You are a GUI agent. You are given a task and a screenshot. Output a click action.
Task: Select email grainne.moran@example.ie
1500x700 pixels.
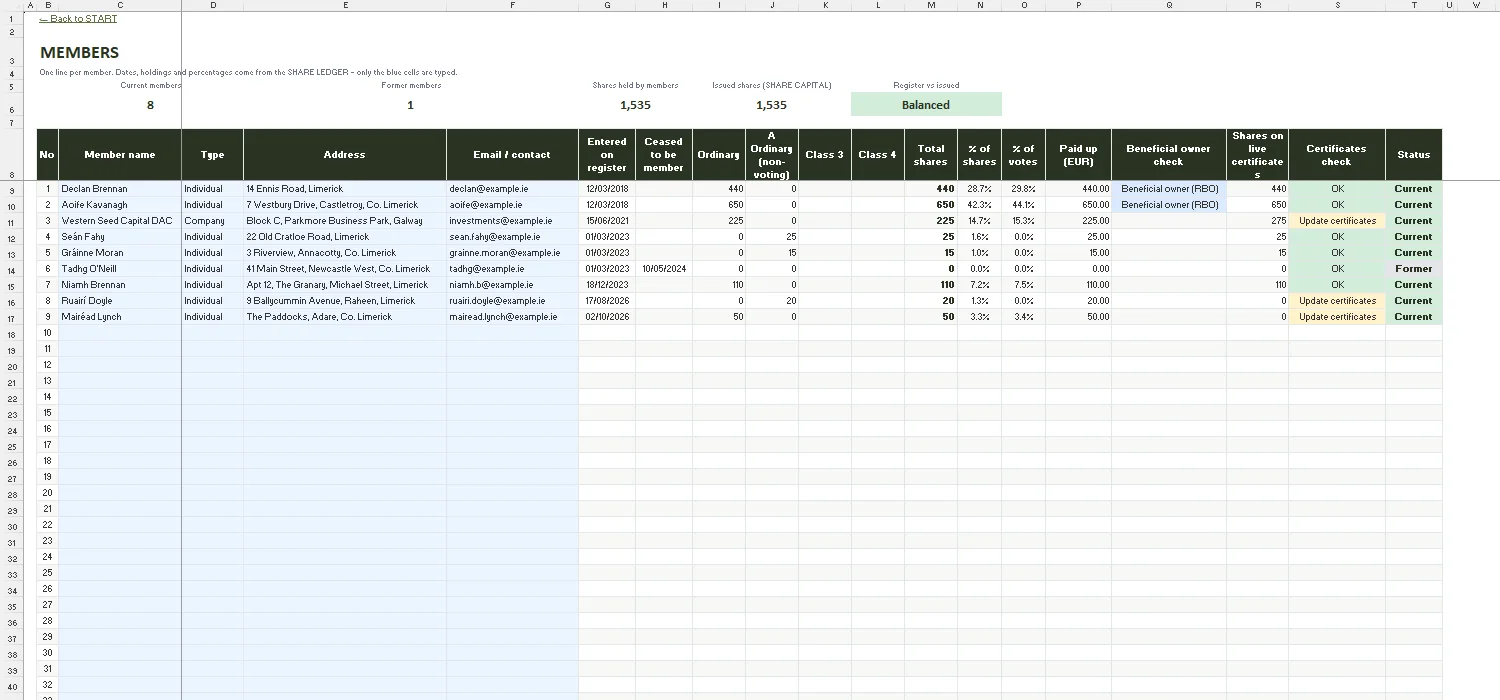tap(513, 253)
